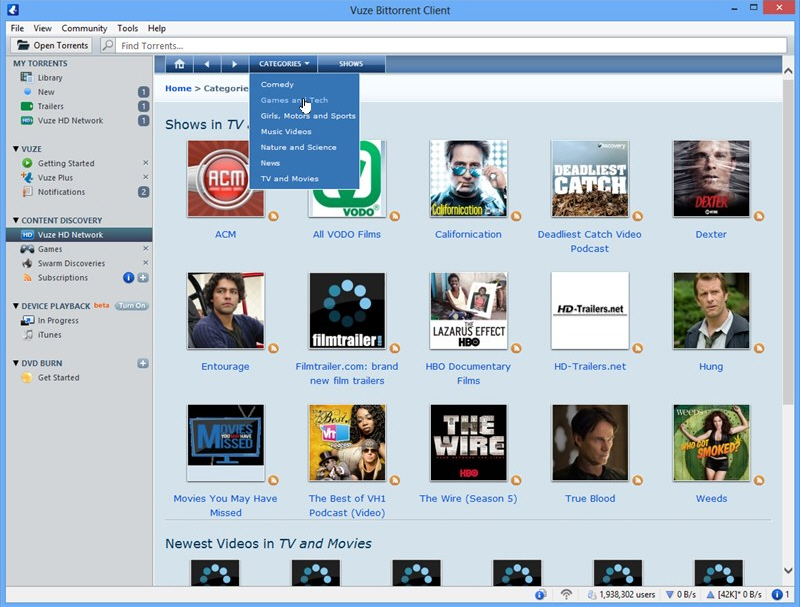800x607 pixels.
Task: Choose TV and Movies category
Action: coord(289,179)
